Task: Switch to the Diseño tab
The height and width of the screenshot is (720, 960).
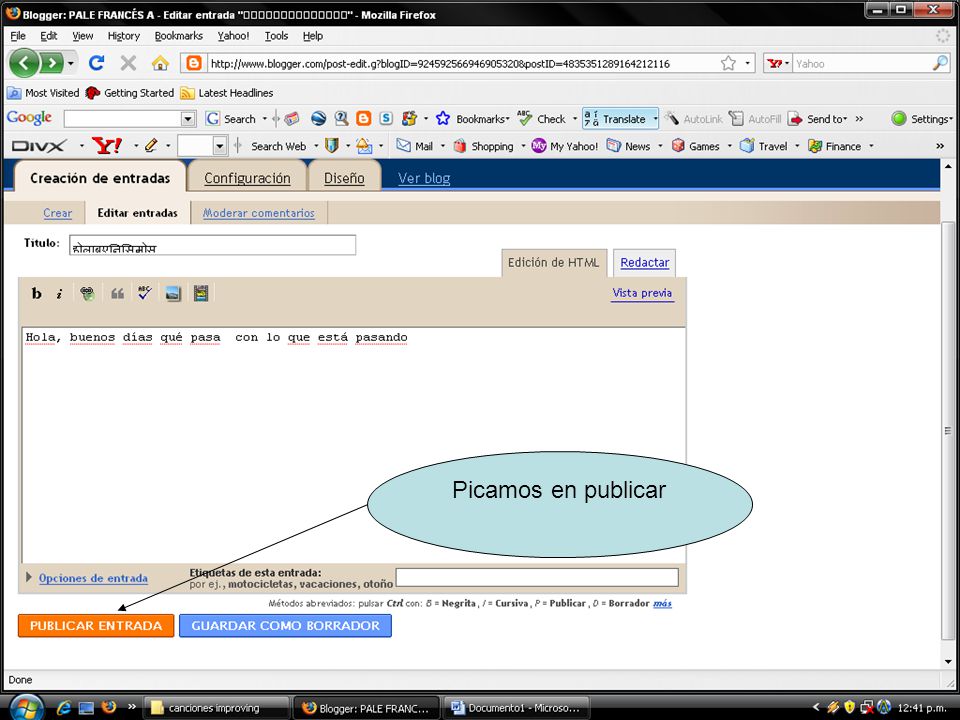Action: (344, 178)
